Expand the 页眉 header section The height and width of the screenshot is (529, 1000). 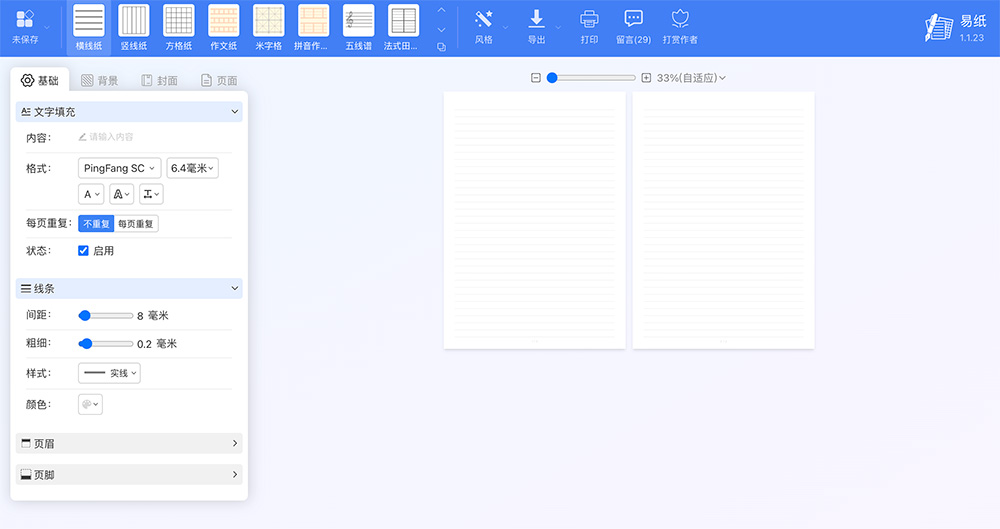(129, 443)
